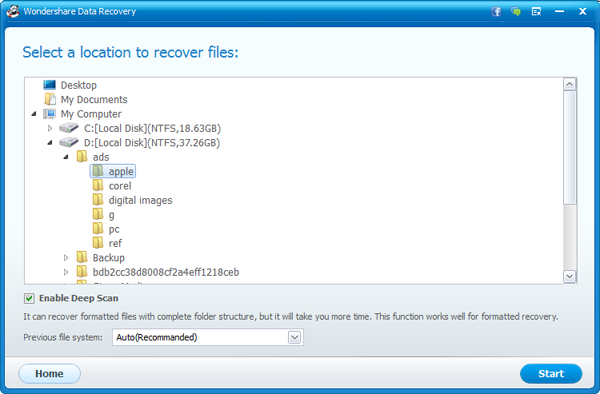This screenshot has height=394, width=600.
Task: Click the g folder icon
Action: tap(98, 214)
